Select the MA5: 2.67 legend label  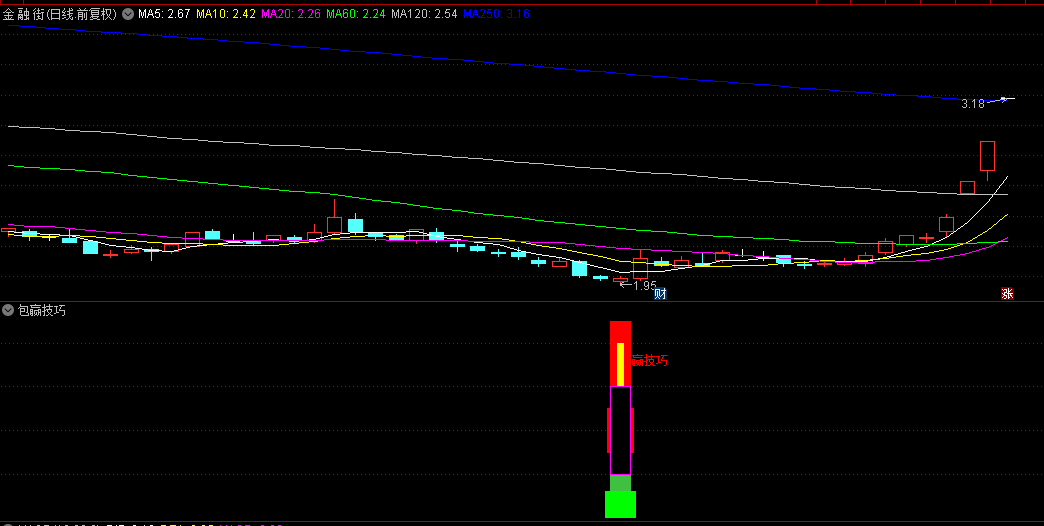[164, 14]
